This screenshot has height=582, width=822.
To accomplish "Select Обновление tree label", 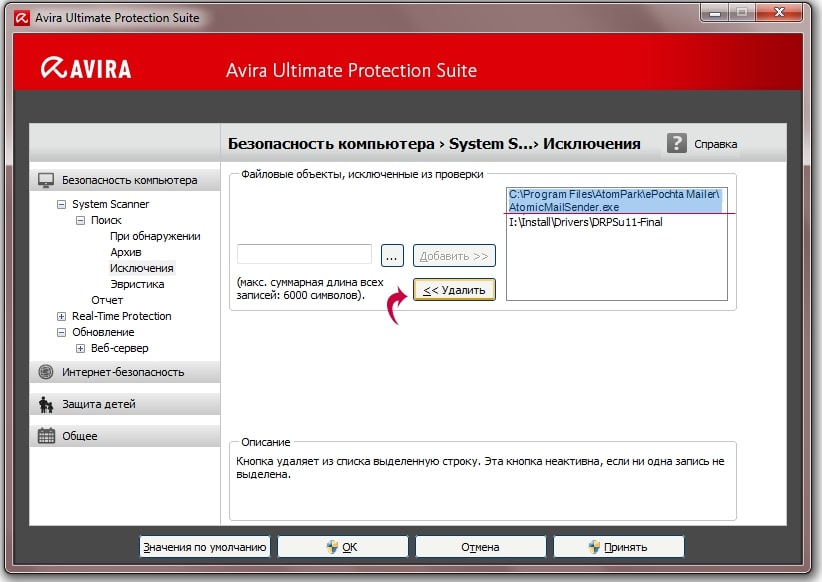I will click(103, 332).
